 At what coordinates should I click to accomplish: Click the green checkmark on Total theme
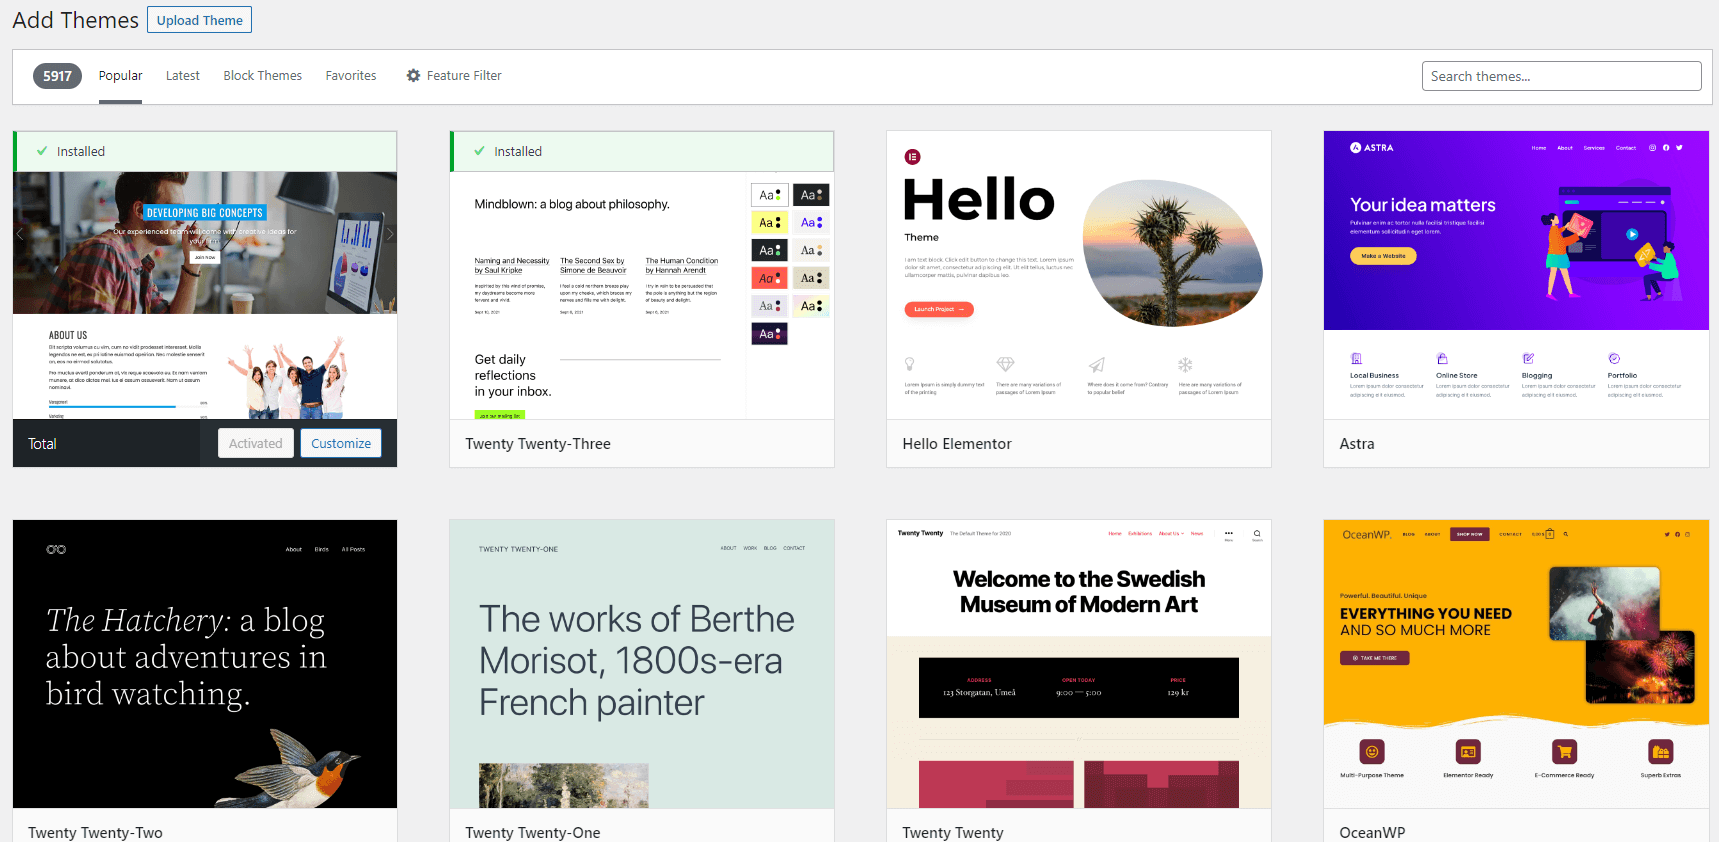[x=42, y=152]
